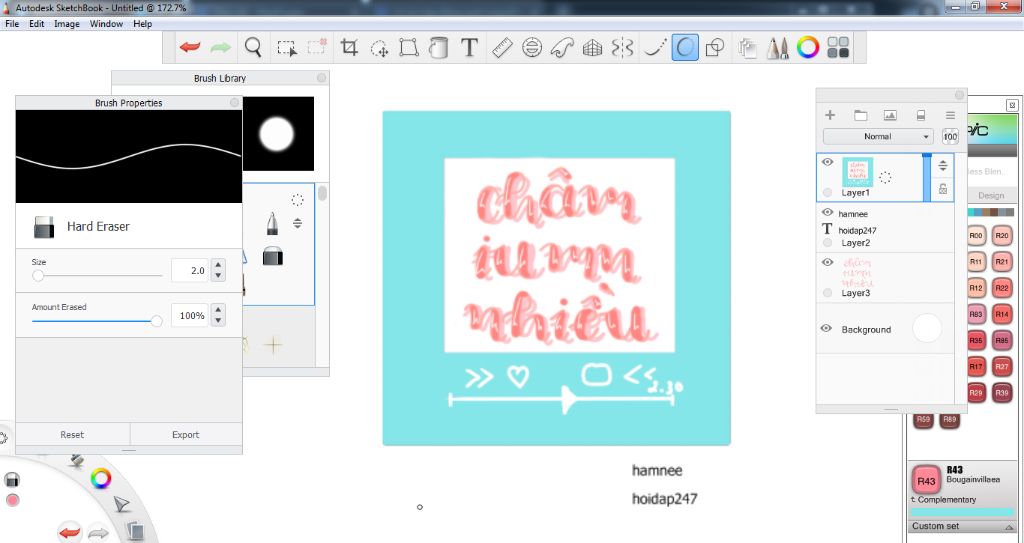Viewport: 1024px width, 543px height.
Task: Decrease Amount Erased with down arrow
Action: 218,321
